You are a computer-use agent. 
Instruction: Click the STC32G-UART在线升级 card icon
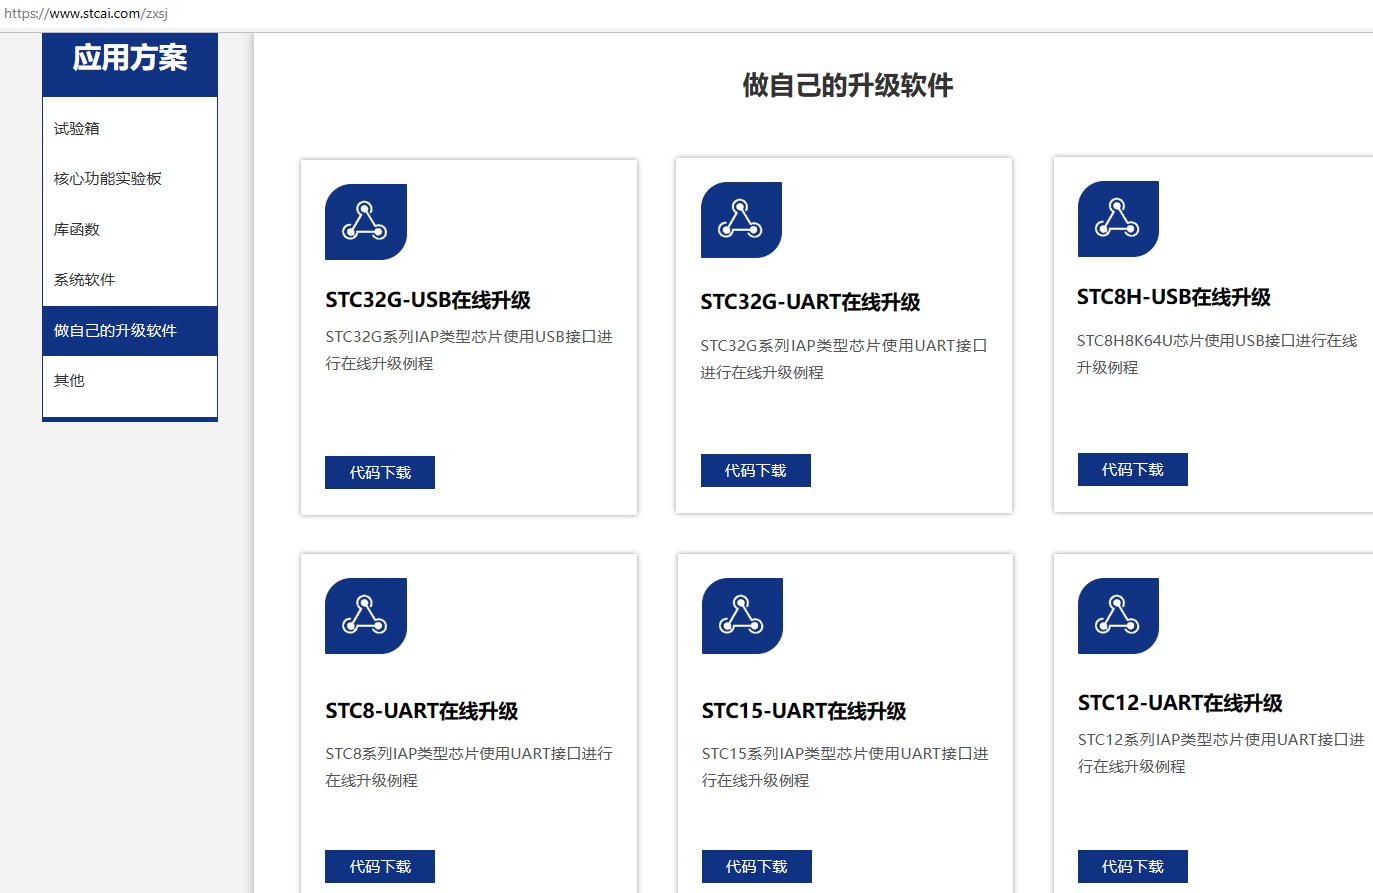point(741,220)
